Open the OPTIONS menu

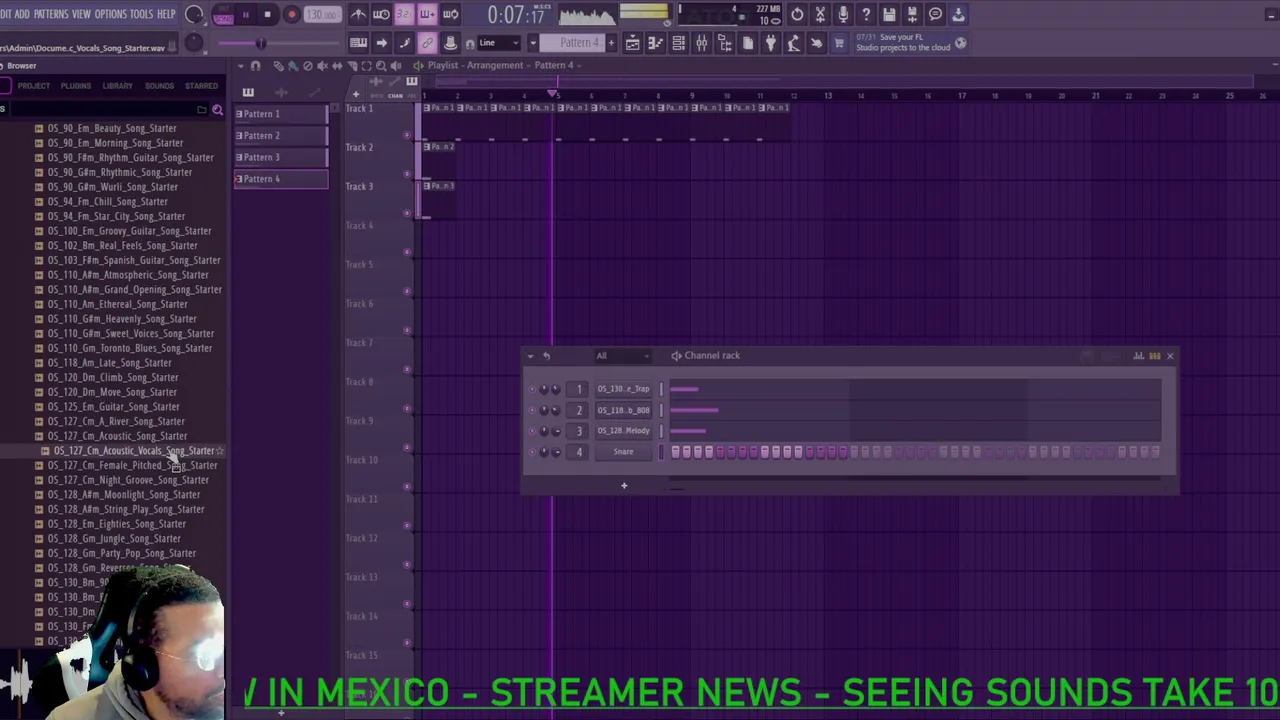pos(111,14)
